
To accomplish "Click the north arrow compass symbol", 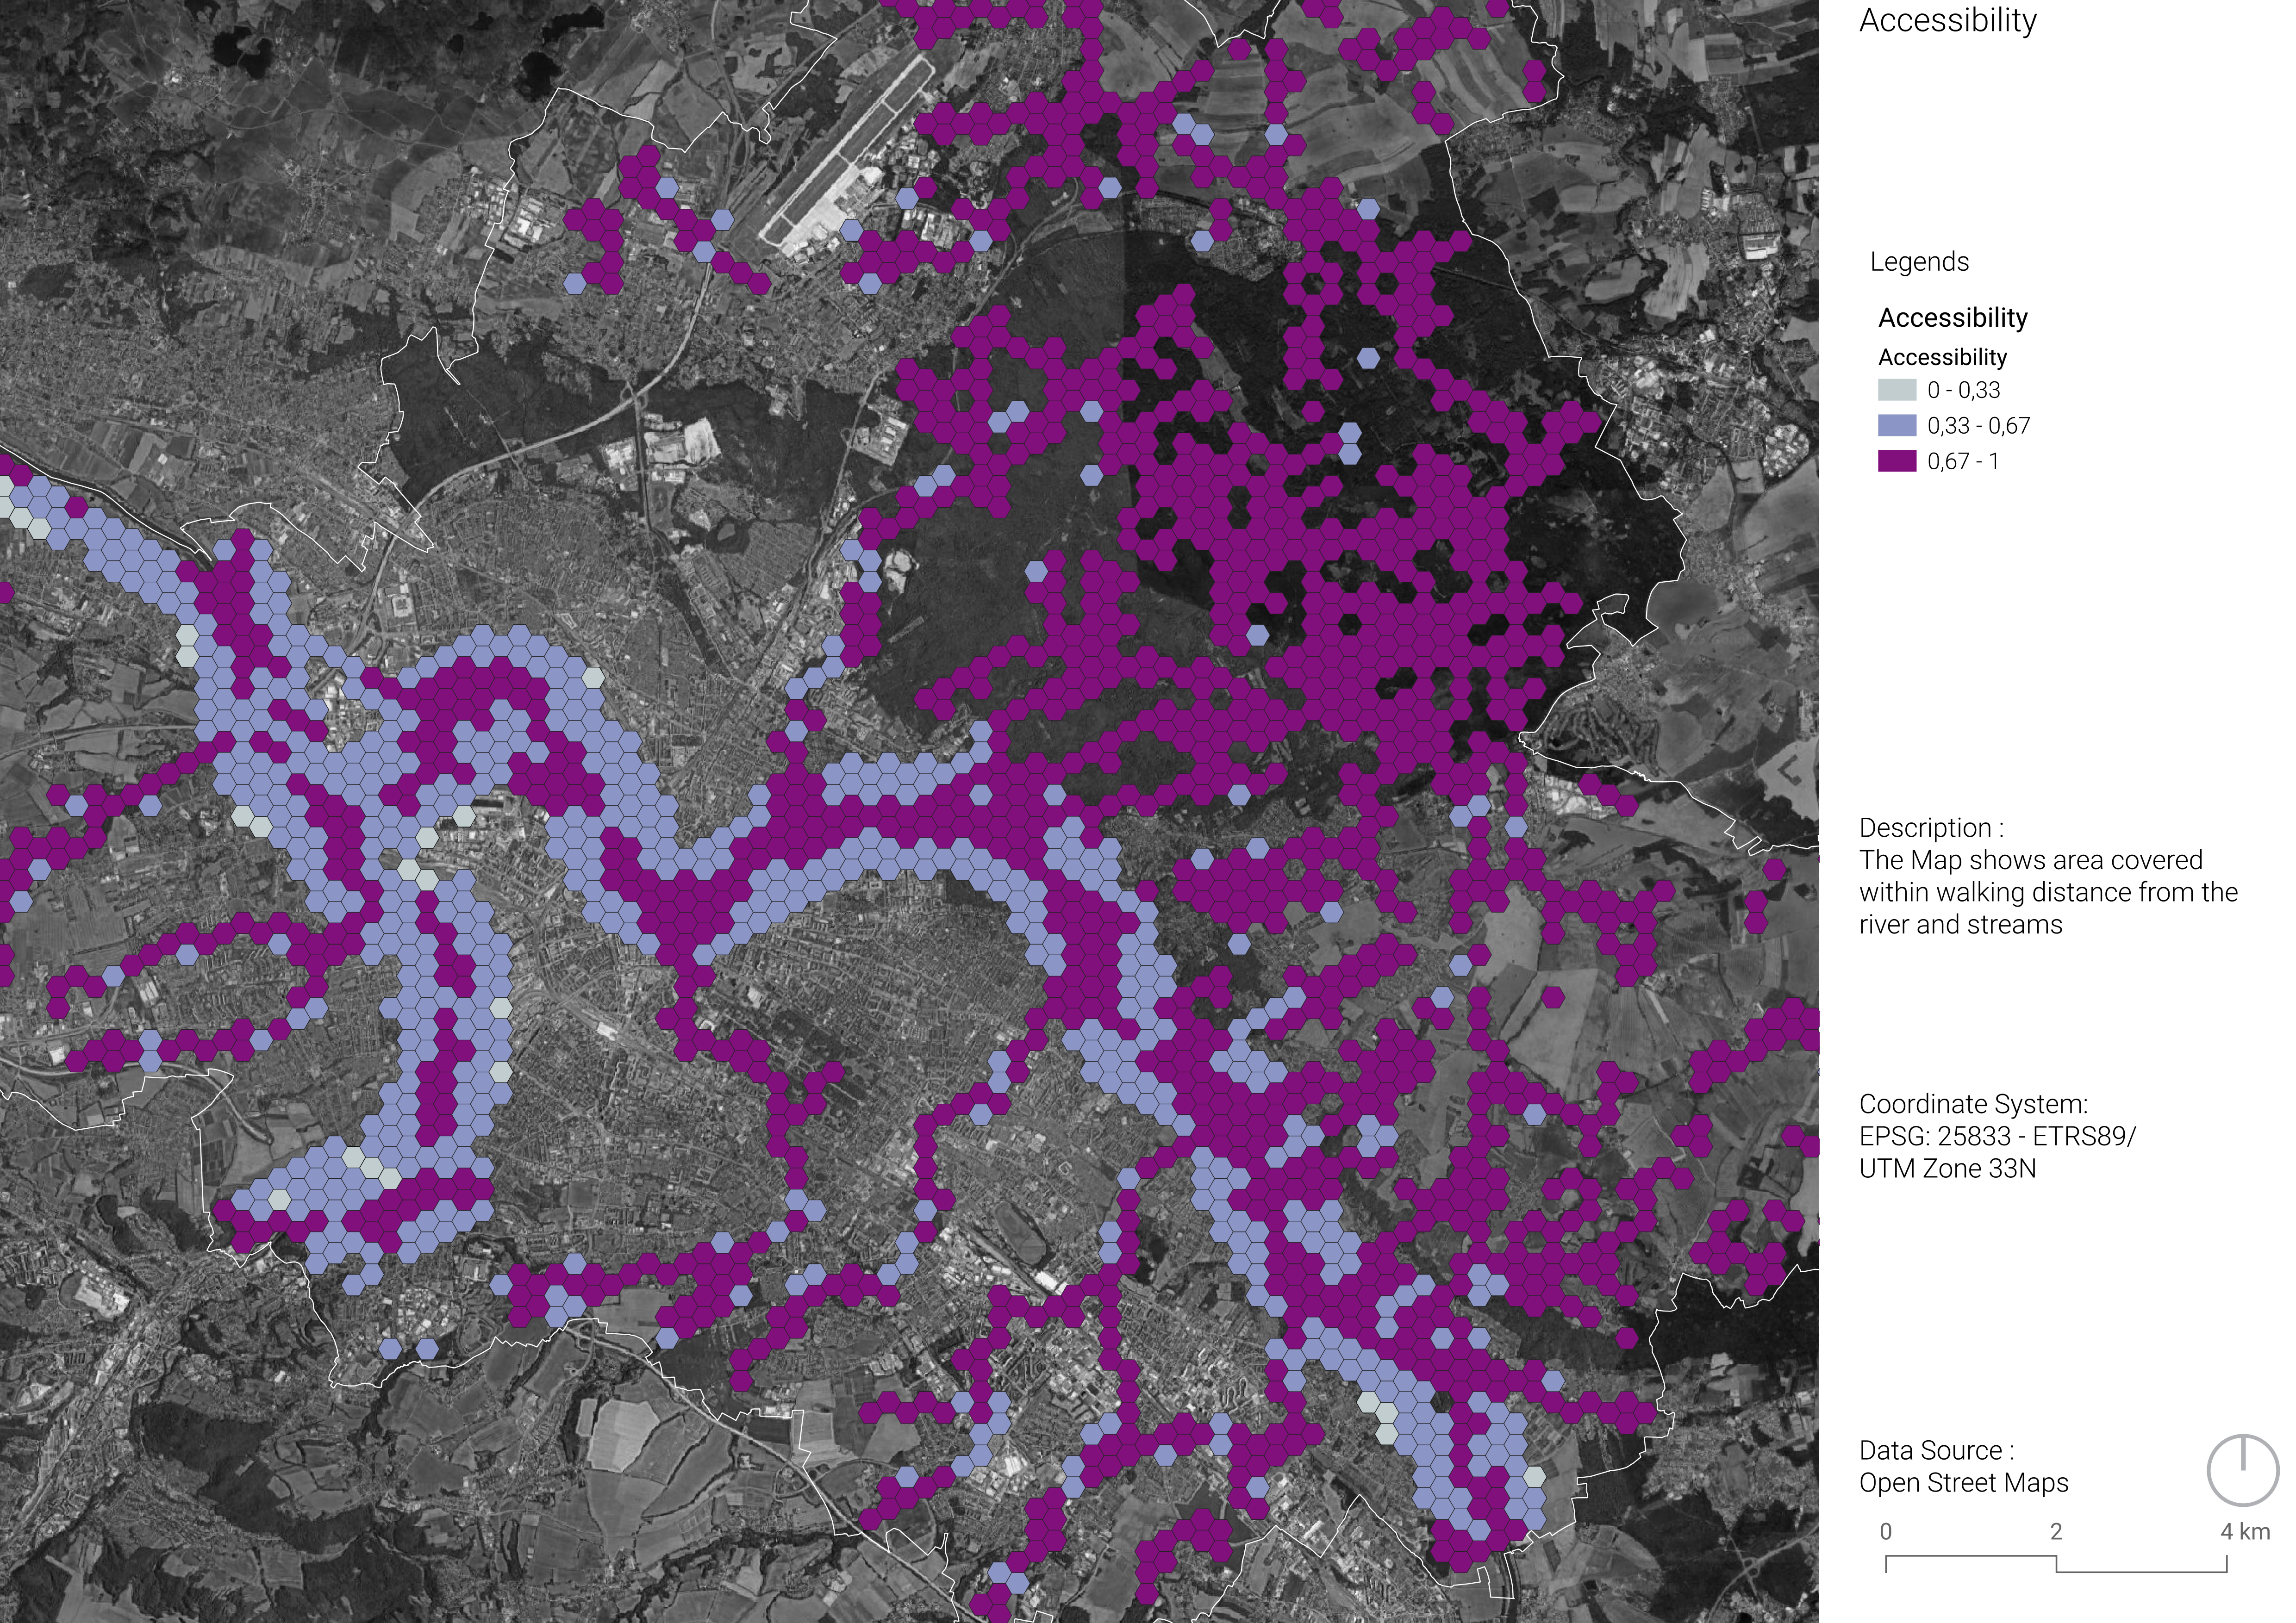I will click(x=2243, y=1469).
